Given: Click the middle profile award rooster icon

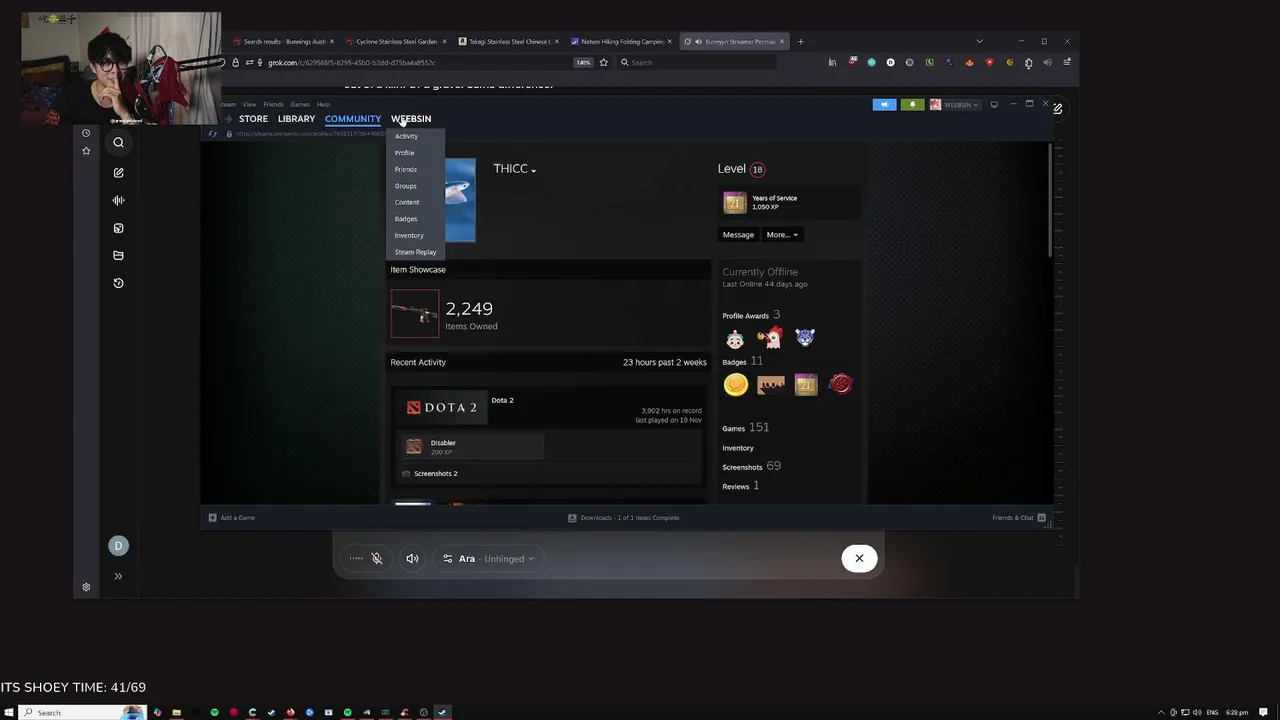Looking at the screenshot, I should pyautogui.click(x=769, y=337).
